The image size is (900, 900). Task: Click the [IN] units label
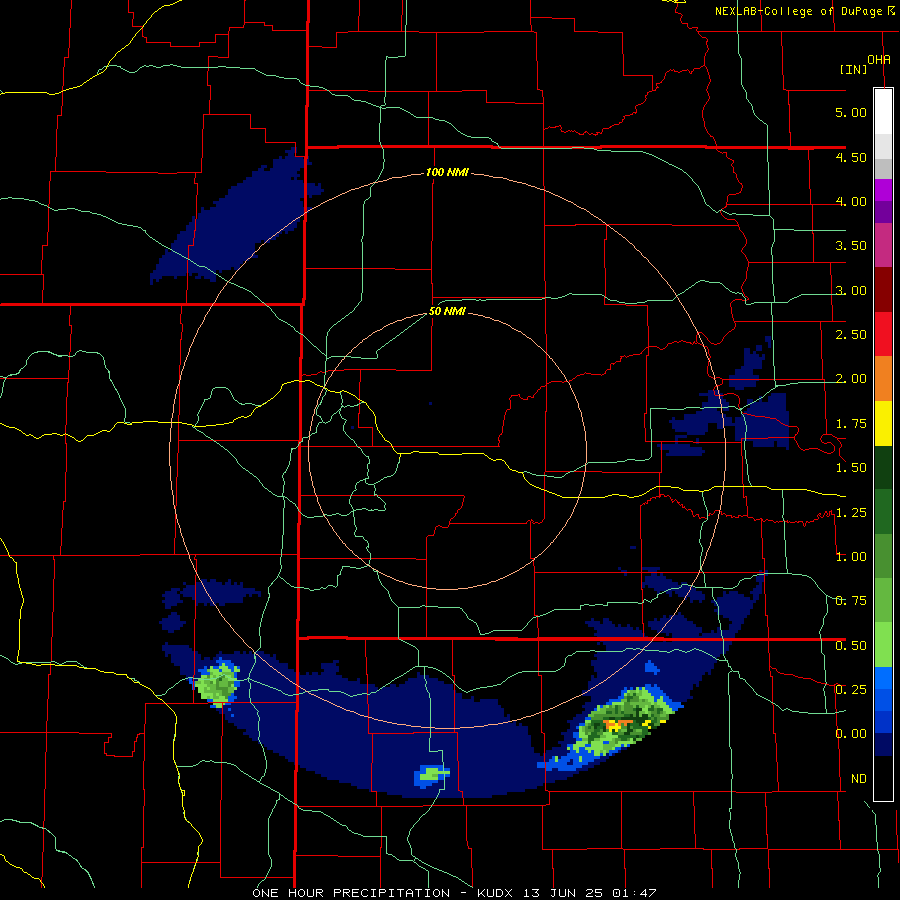click(853, 69)
